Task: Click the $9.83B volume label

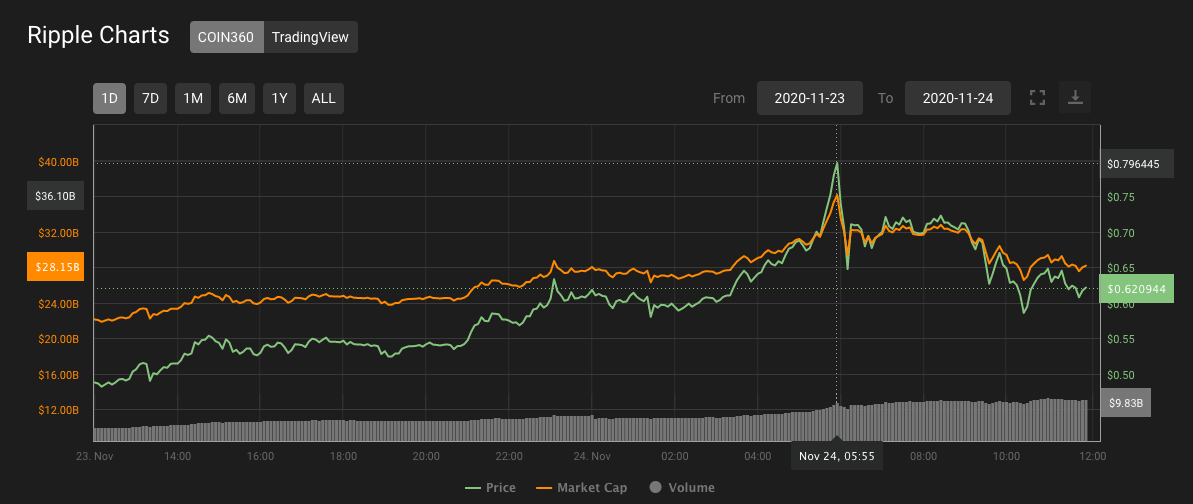Action: (1125, 403)
